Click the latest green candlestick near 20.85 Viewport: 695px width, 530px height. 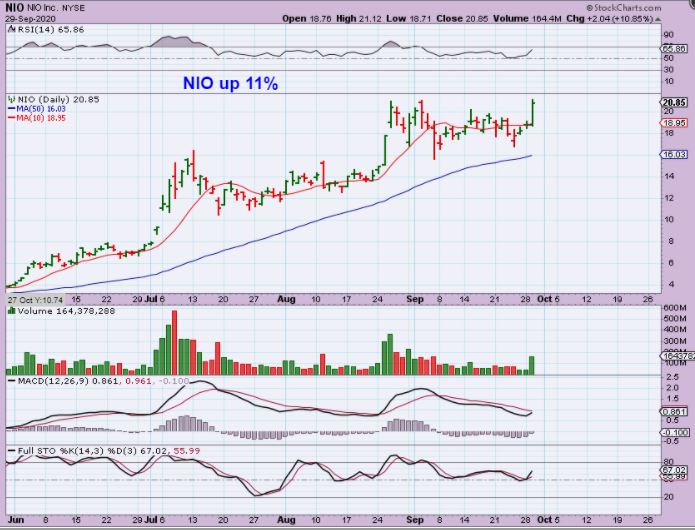[x=532, y=113]
